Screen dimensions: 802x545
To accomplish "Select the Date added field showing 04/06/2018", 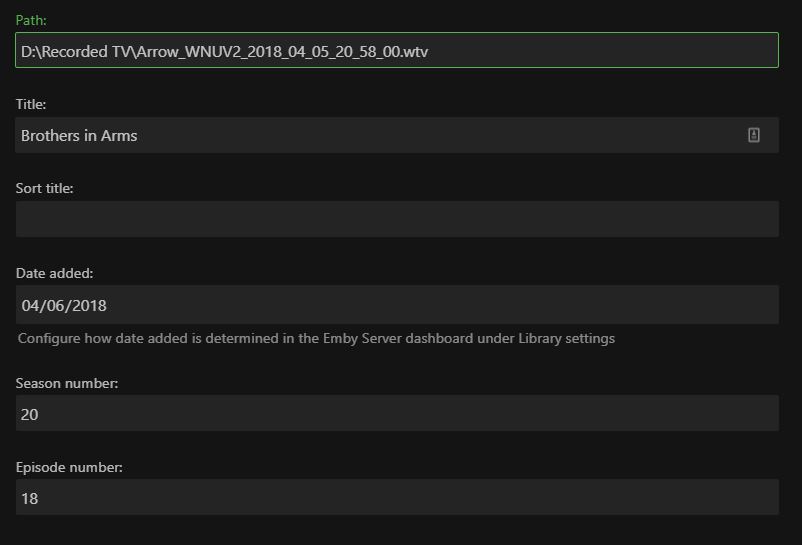I will point(397,305).
